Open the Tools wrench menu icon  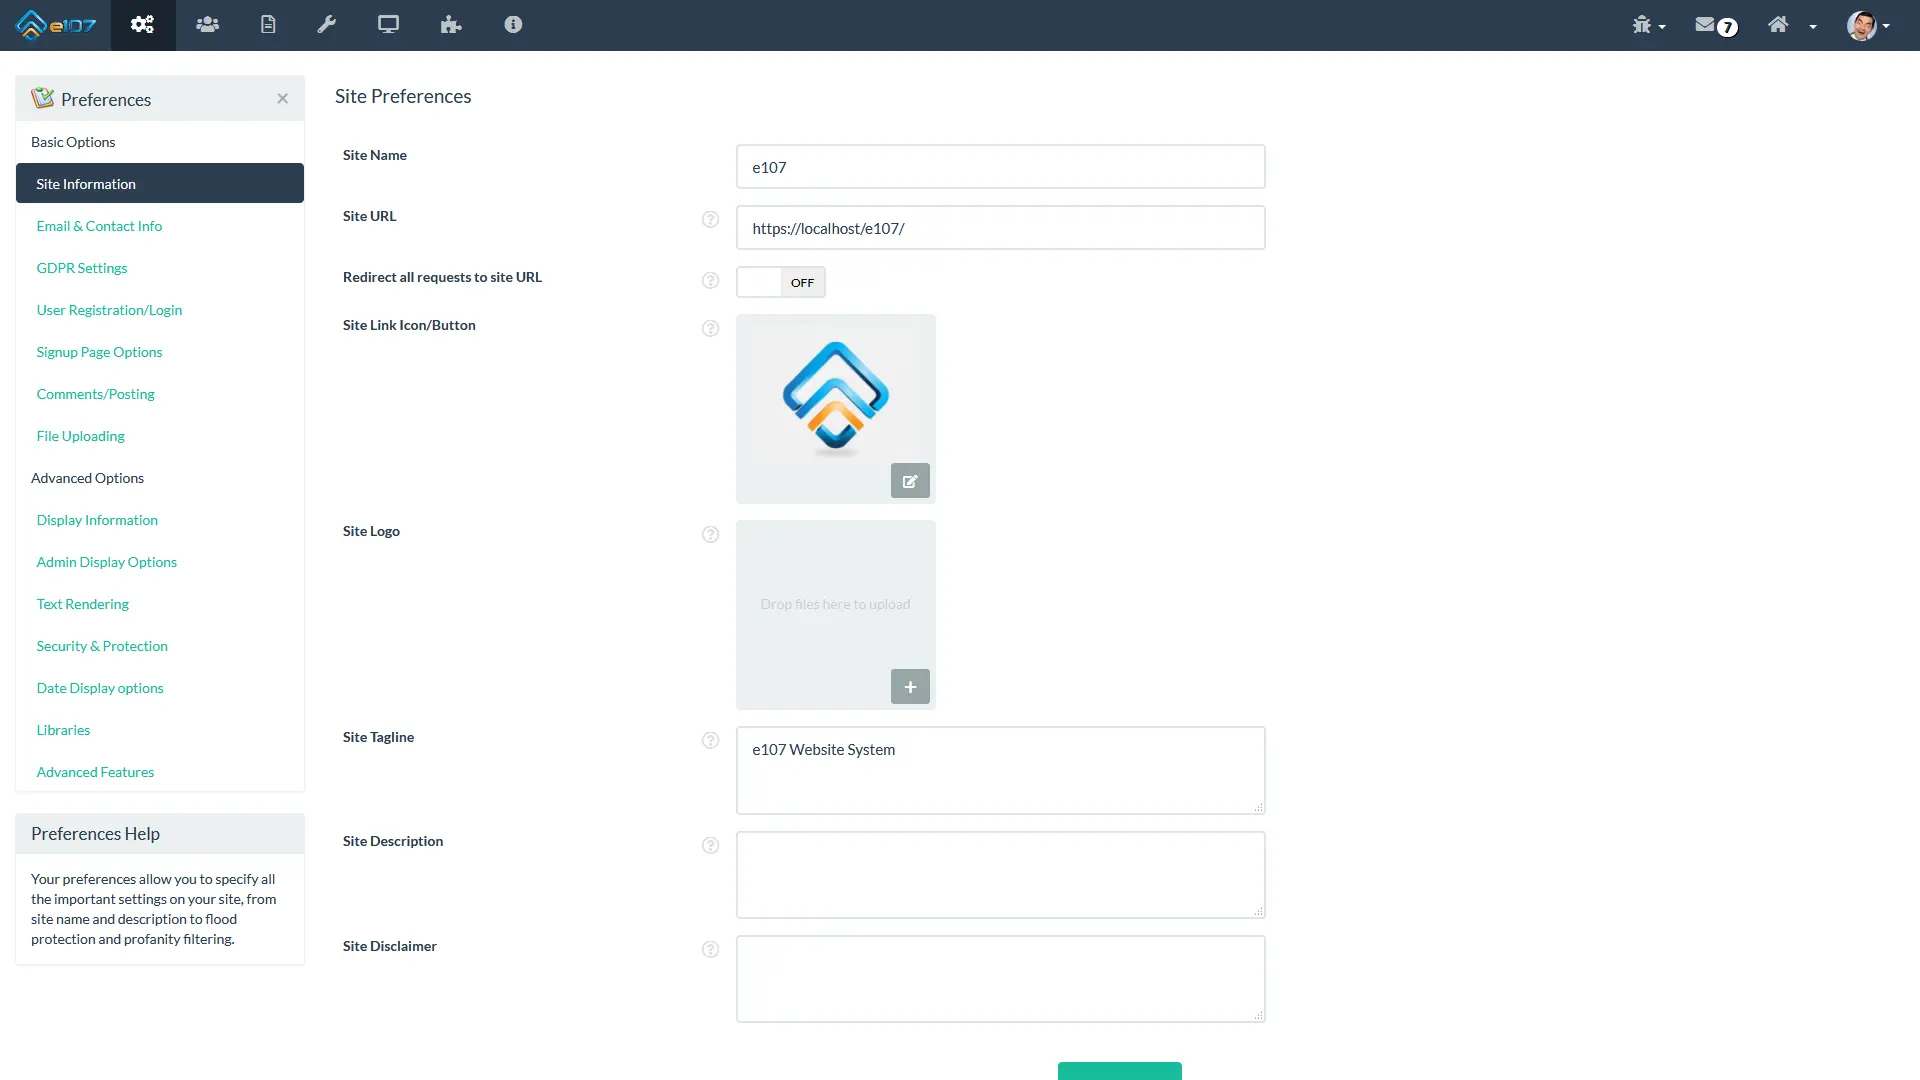pyautogui.click(x=327, y=24)
